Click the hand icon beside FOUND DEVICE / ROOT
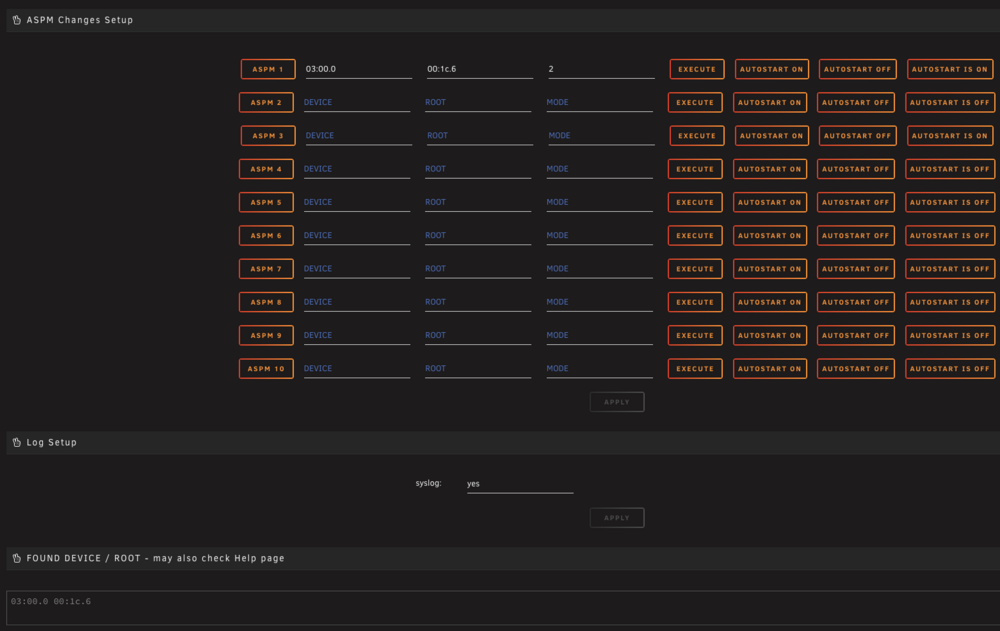The image size is (1000, 631). coord(17,558)
